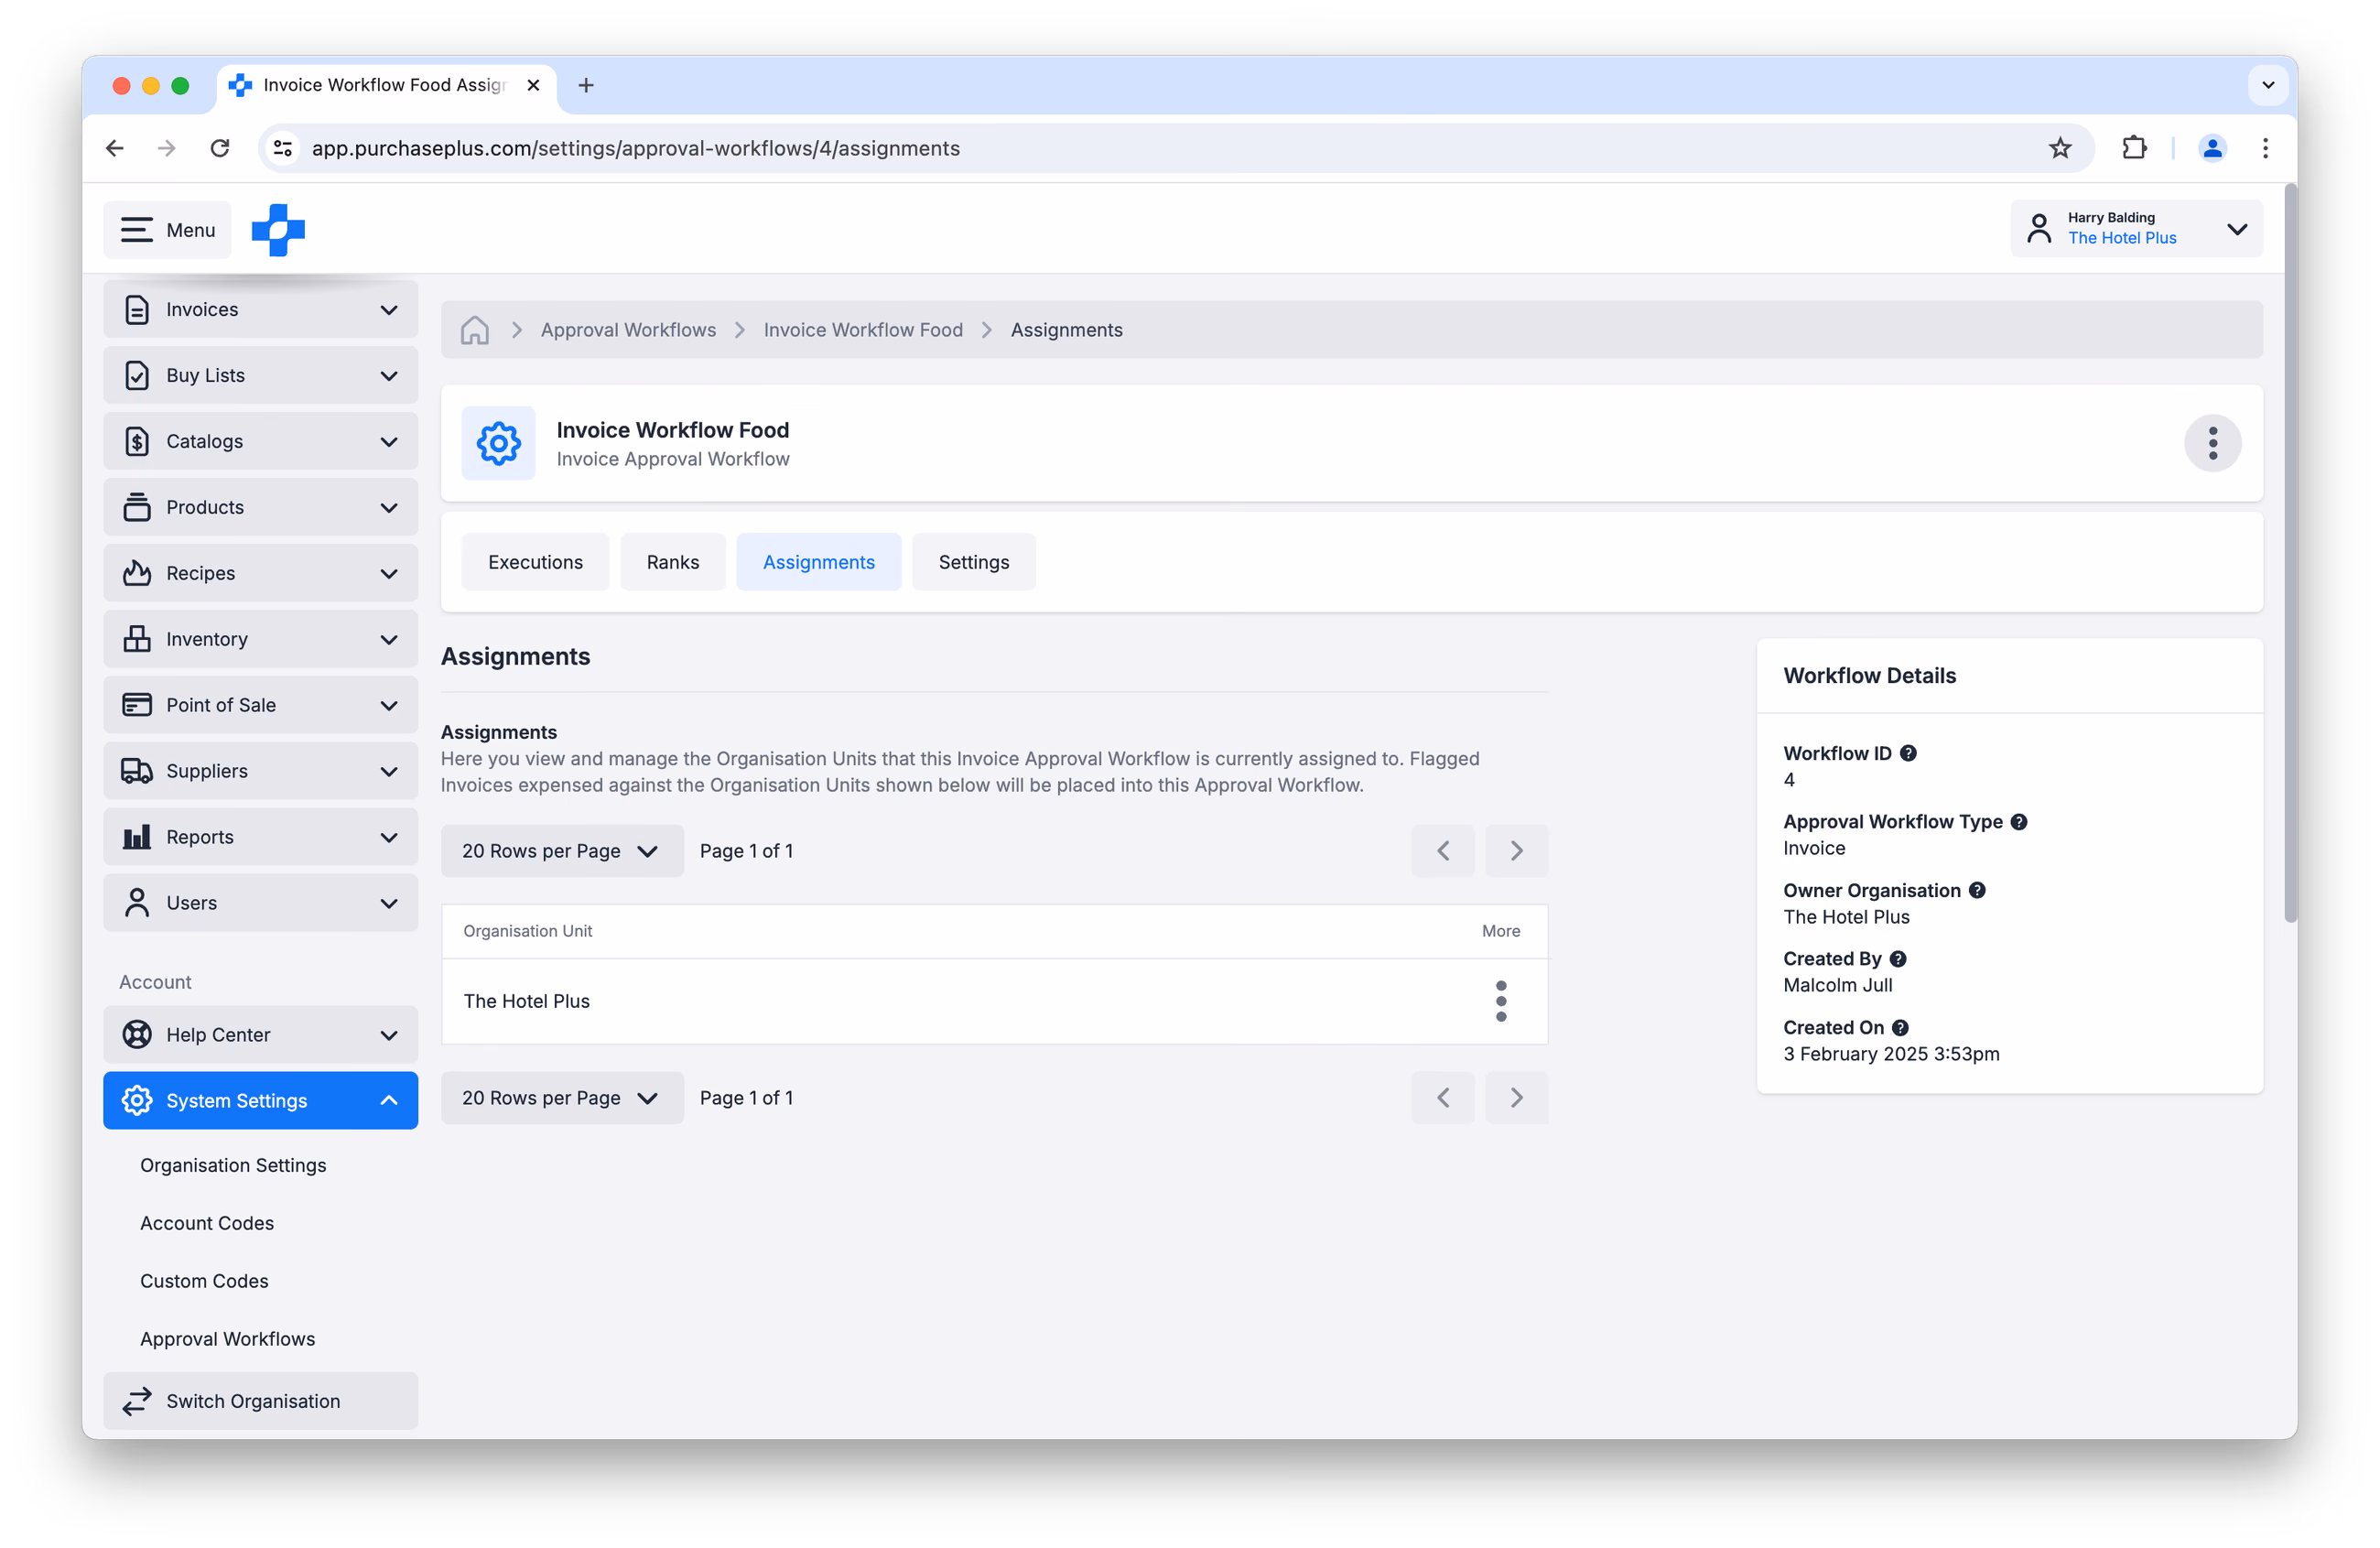Open workflow header three-dot menu
Image resolution: width=2380 pixels, height=1548 pixels.
(2213, 444)
